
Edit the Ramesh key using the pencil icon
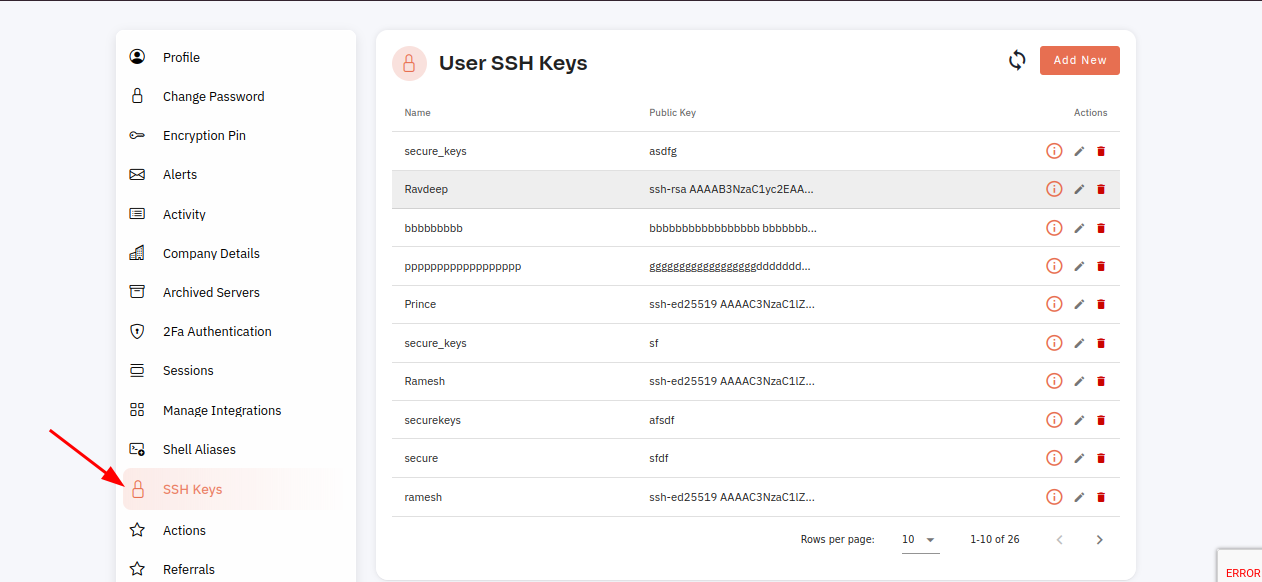[1079, 381]
